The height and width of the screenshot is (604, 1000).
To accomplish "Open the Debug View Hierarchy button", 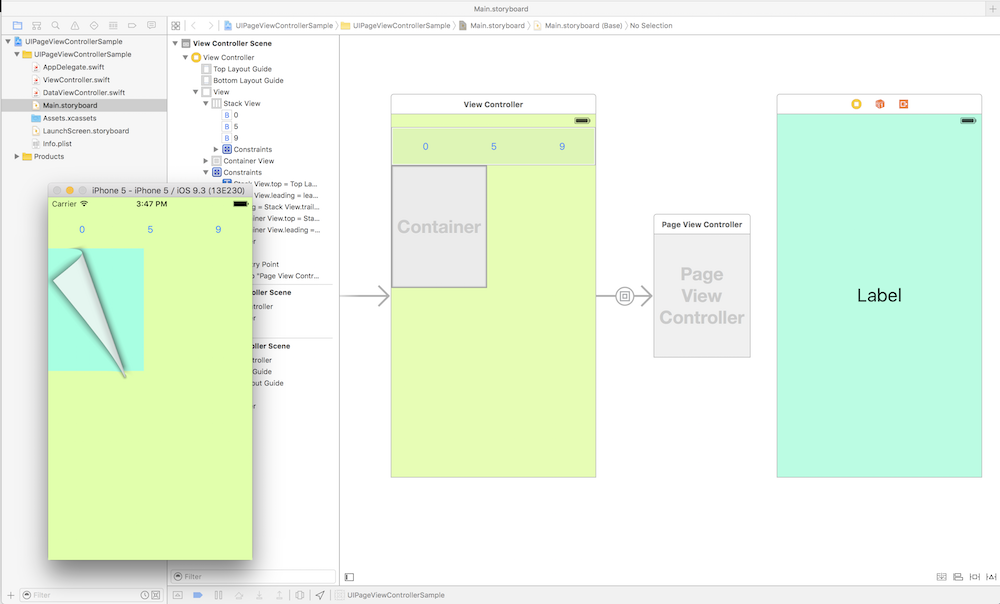I will 300,595.
